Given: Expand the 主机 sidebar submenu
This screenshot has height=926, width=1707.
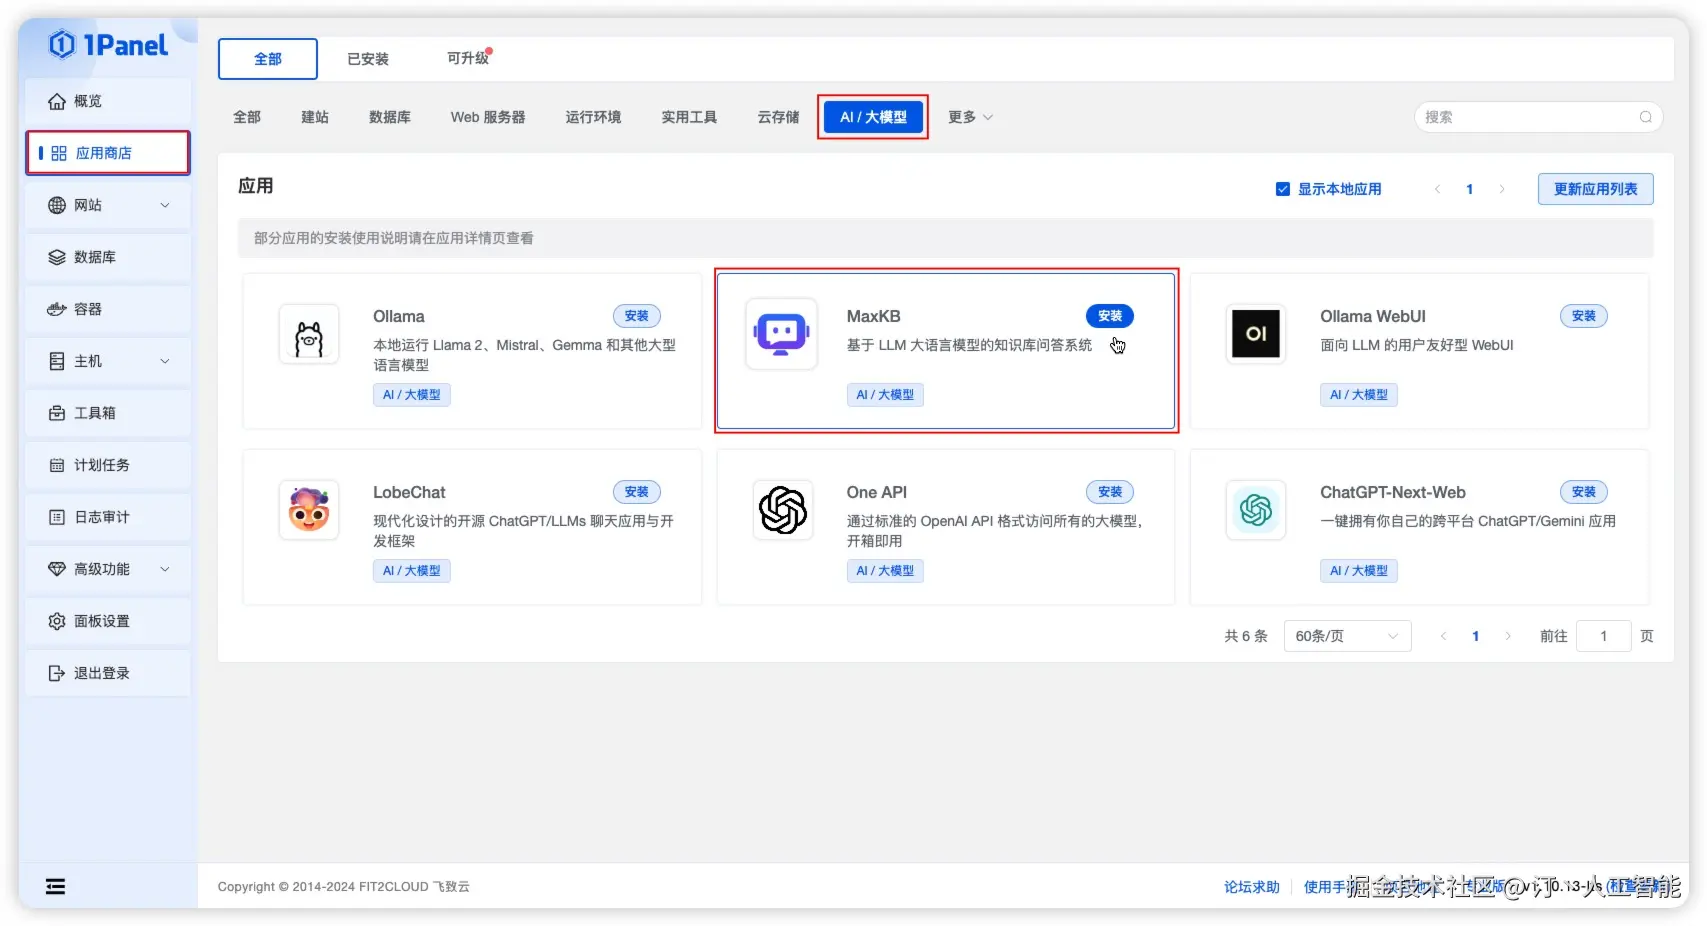Looking at the screenshot, I should (165, 361).
